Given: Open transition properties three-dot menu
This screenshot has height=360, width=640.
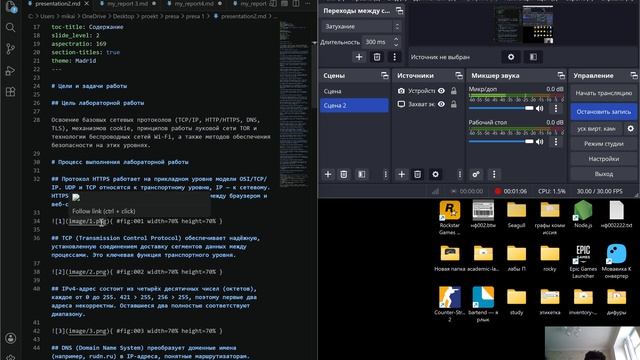Looking at the screenshot, I should tap(394, 57).
